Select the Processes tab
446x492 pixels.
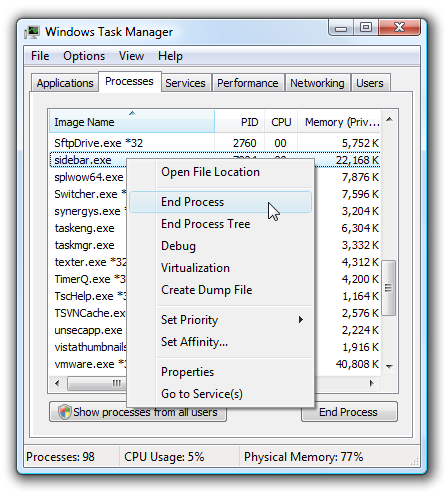pos(129,81)
